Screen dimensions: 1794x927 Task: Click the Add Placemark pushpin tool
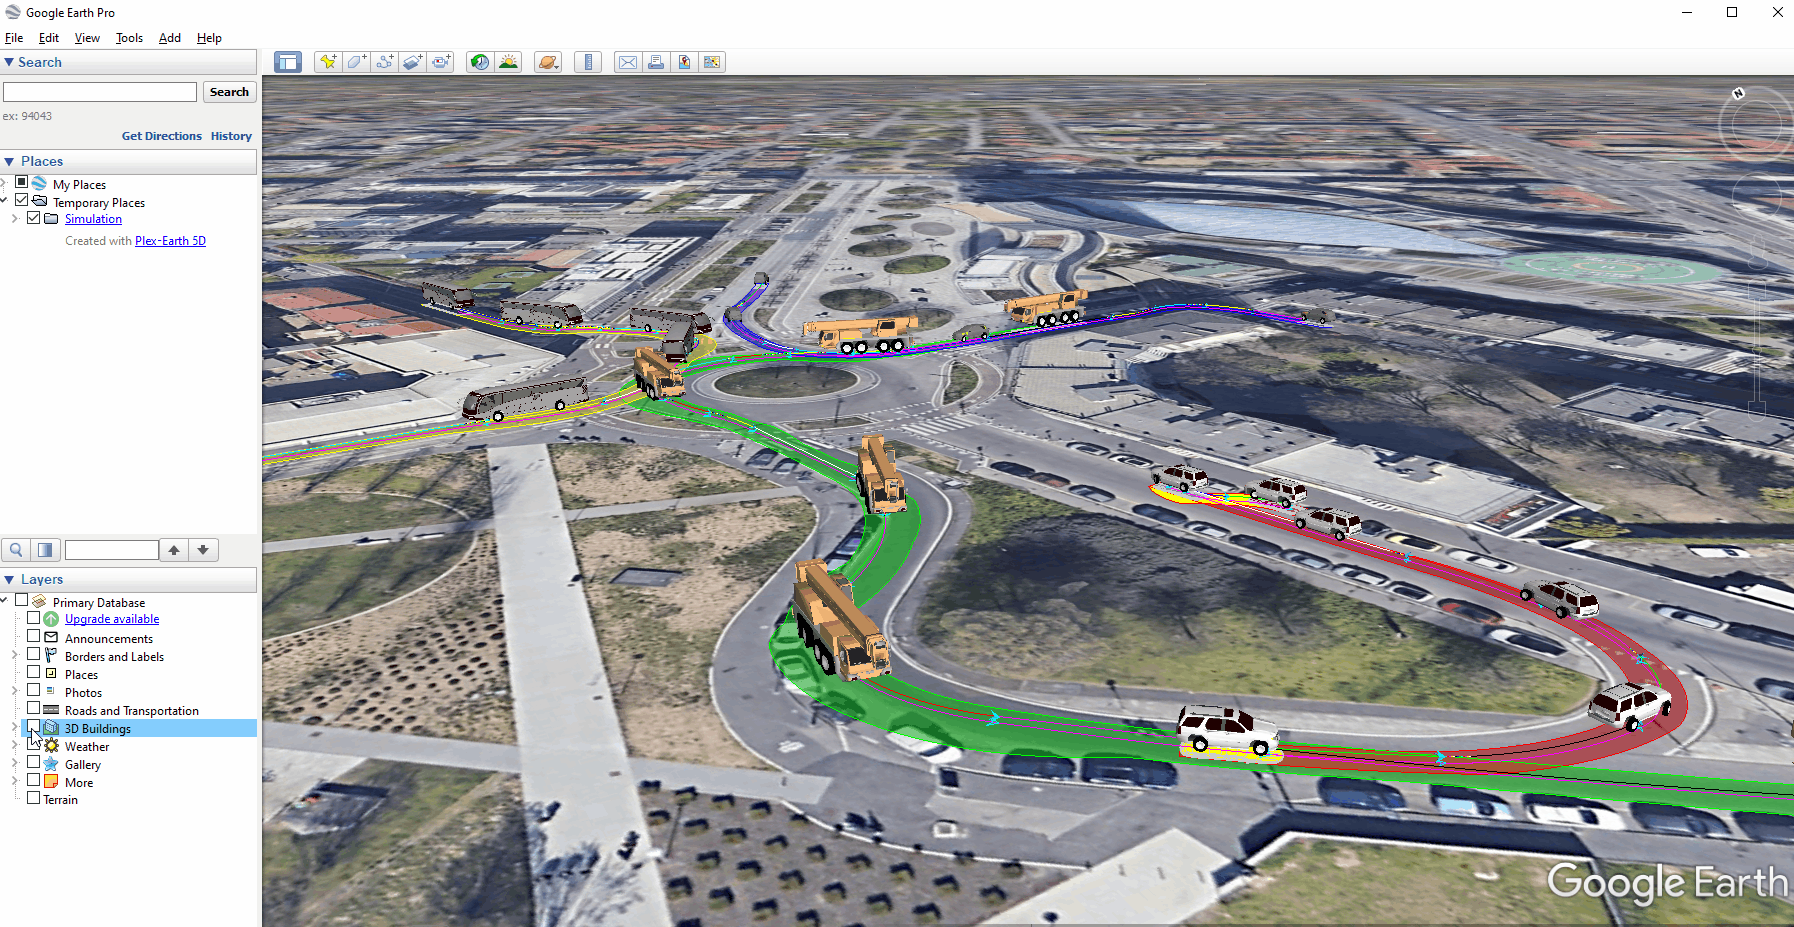click(328, 62)
